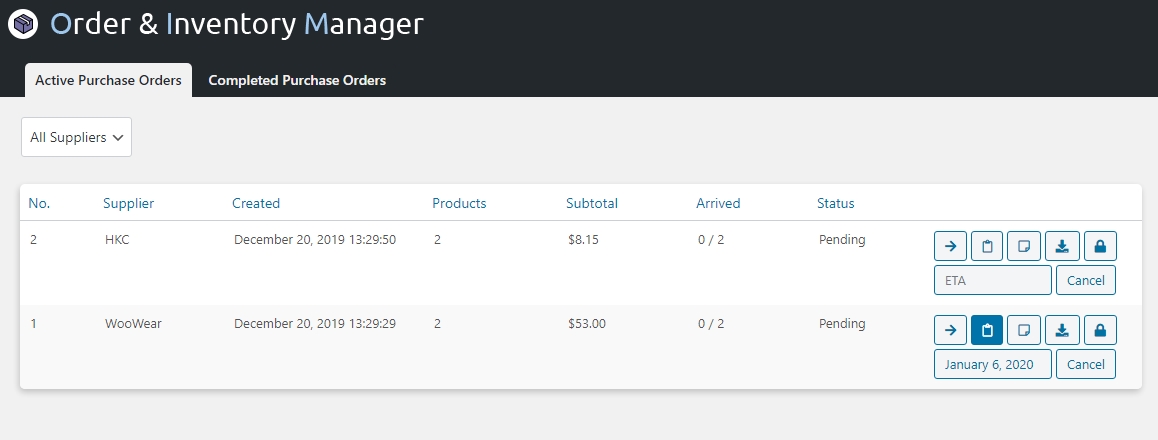Cancel the WooWear purchase order
The height and width of the screenshot is (440, 1158).
pyautogui.click(x=1086, y=364)
